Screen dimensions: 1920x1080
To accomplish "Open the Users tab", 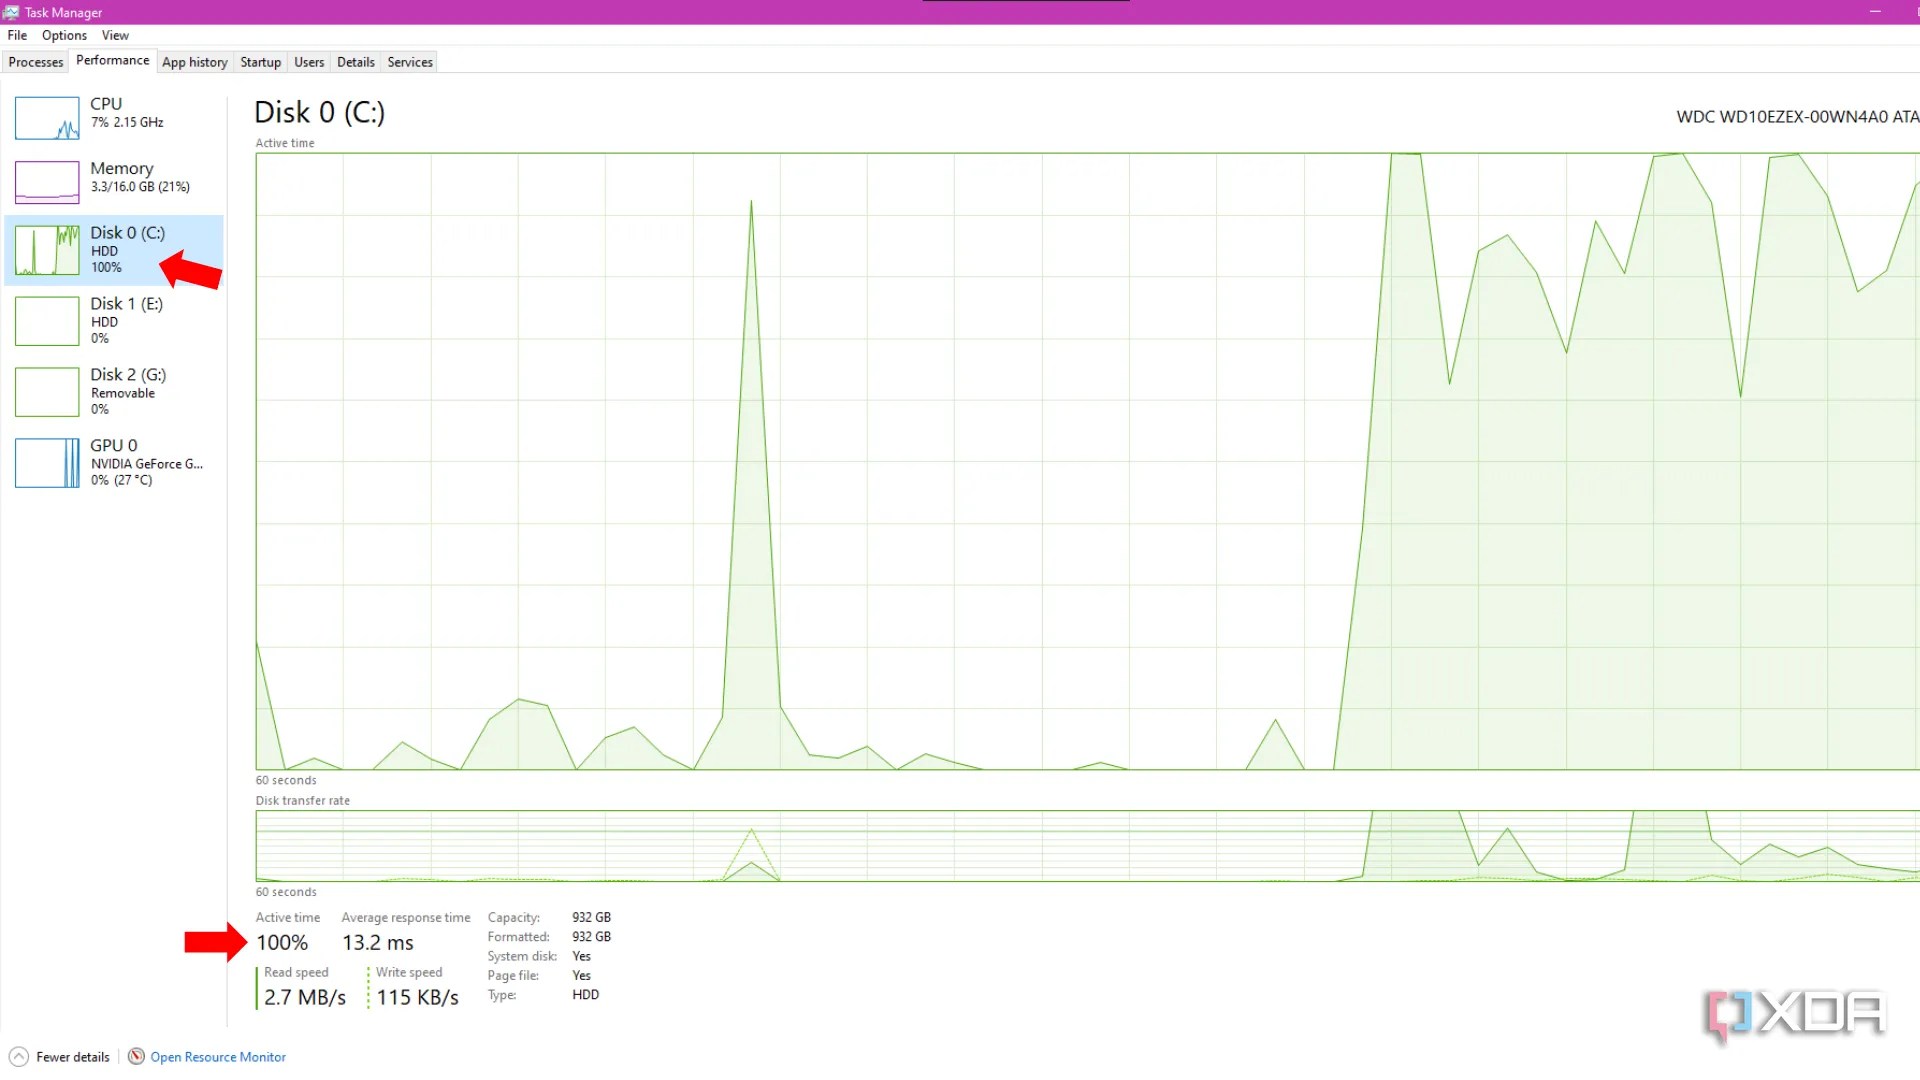I will [x=309, y=62].
